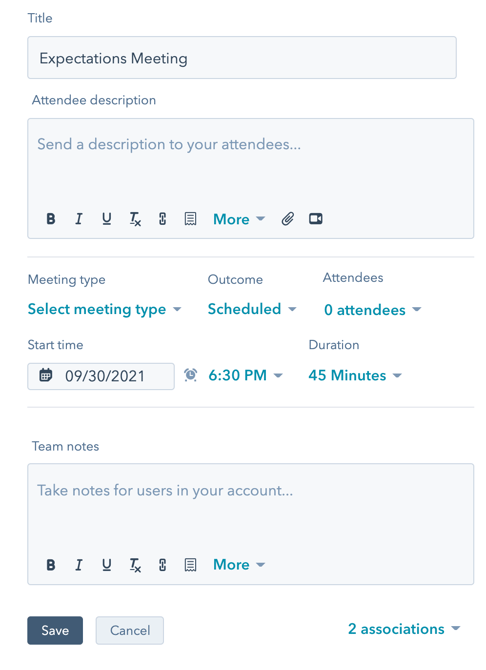486x670 pixels.
Task: Insert link in Team notes editor
Action: (162, 565)
